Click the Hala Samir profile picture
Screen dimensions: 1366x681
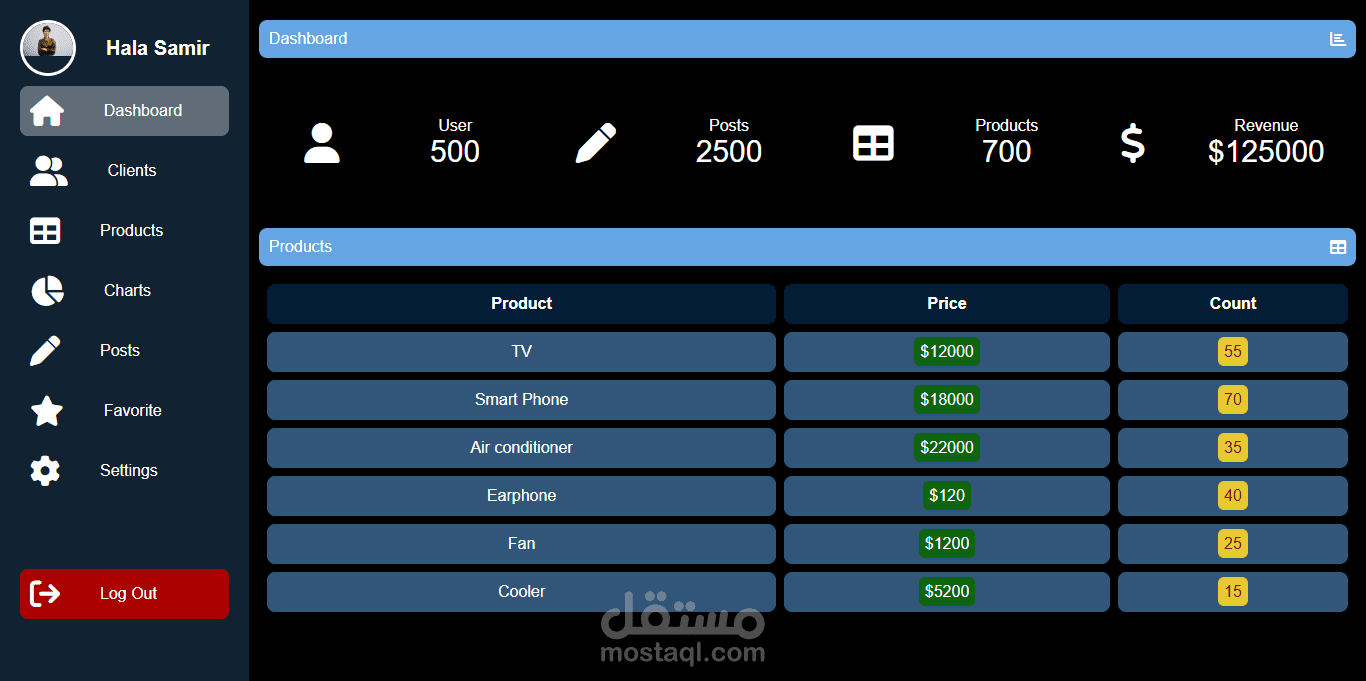click(x=47, y=47)
